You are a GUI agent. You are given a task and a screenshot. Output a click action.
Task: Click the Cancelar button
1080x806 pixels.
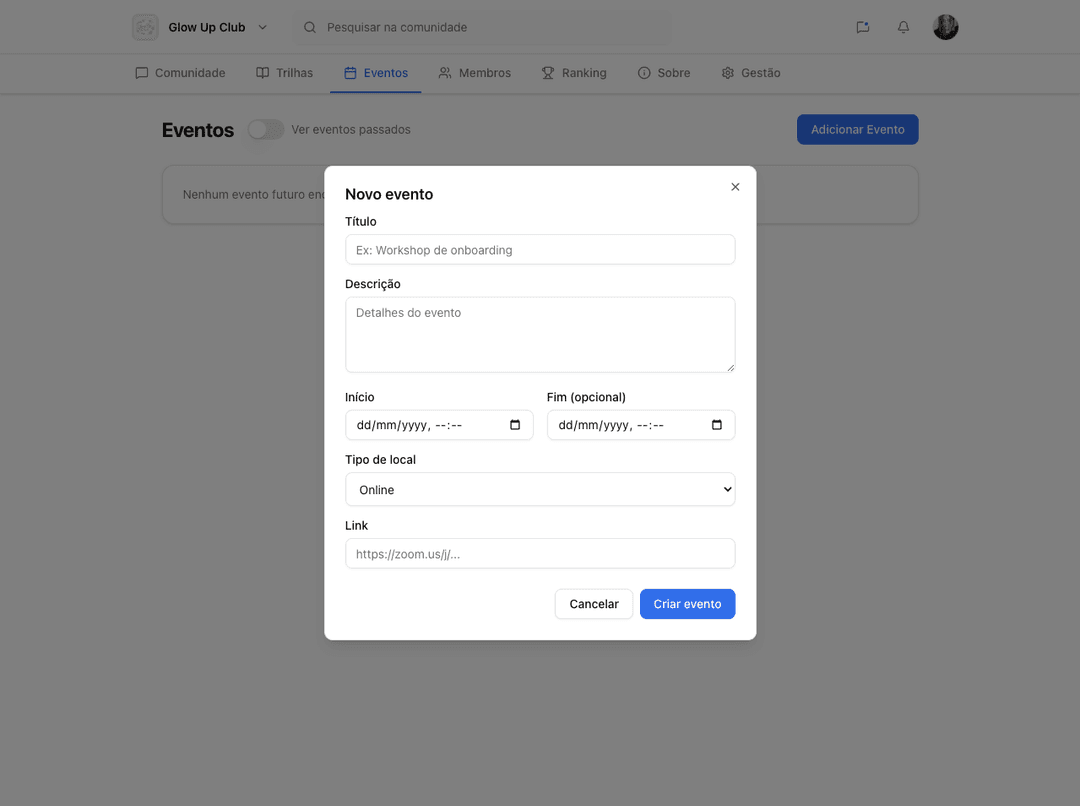pyautogui.click(x=593, y=604)
